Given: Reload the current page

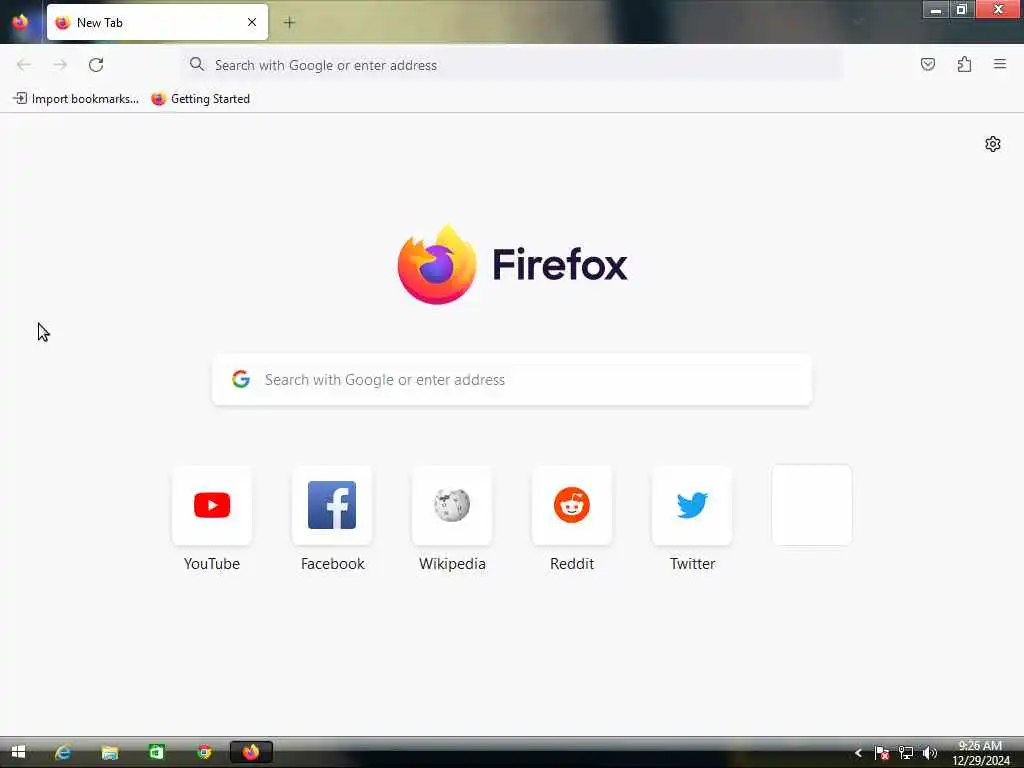Looking at the screenshot, I should tap(96, 65).
